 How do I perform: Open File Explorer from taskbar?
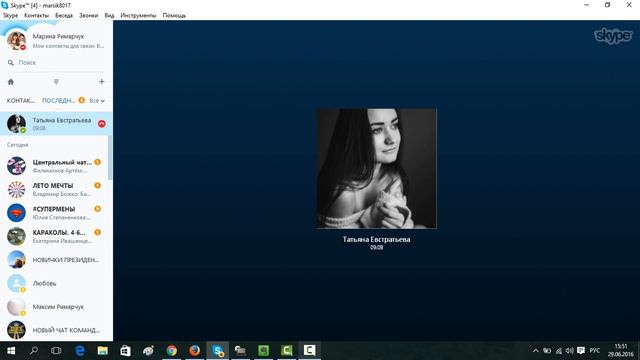[102, 351]
